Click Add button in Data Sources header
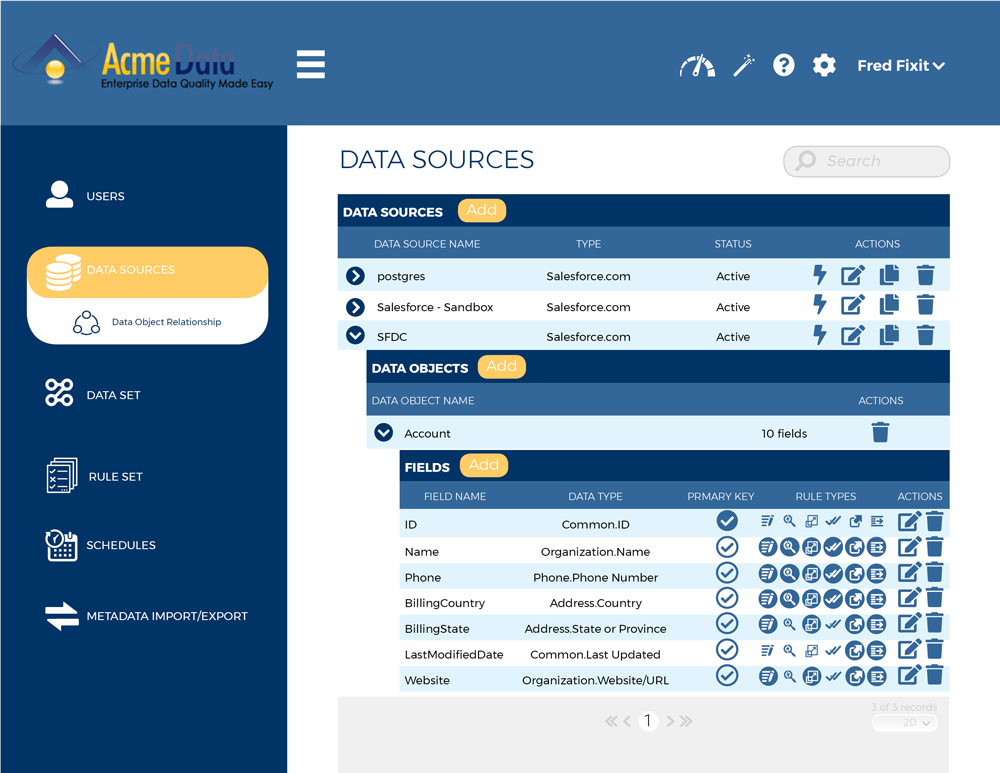The image size is (1000, 773). click(482, 210)
